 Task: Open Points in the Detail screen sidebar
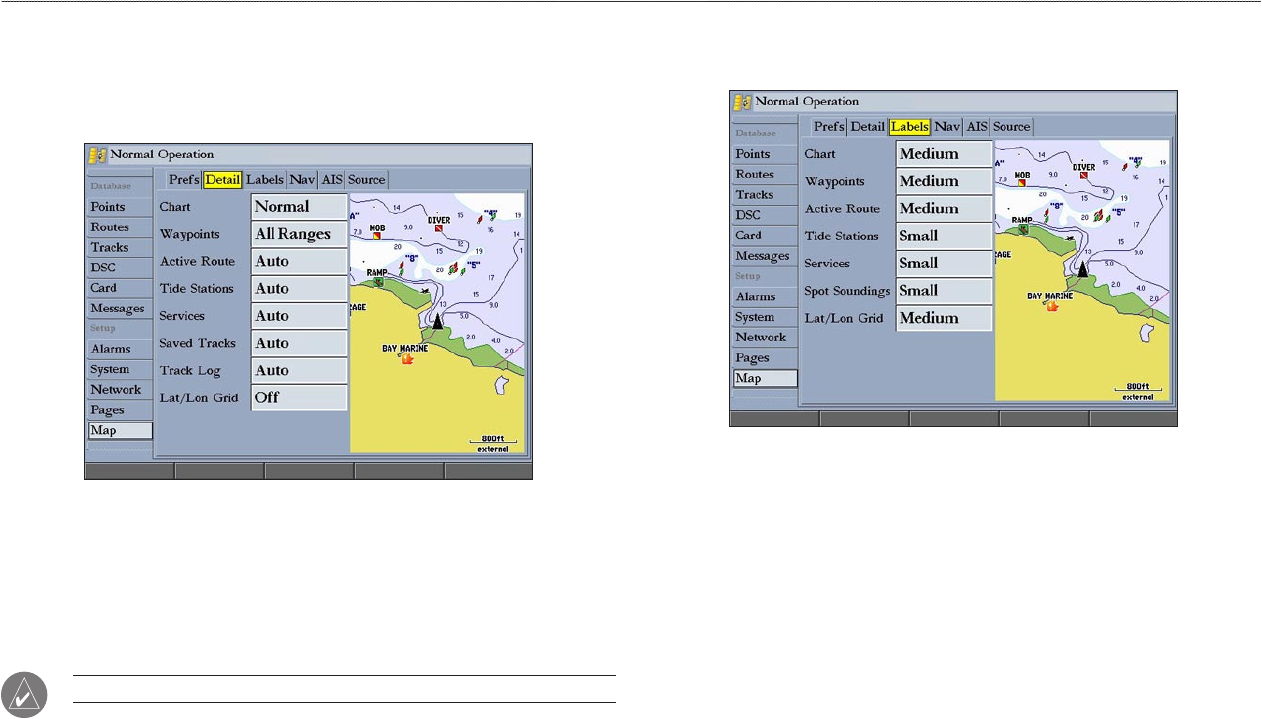point(120,207)
